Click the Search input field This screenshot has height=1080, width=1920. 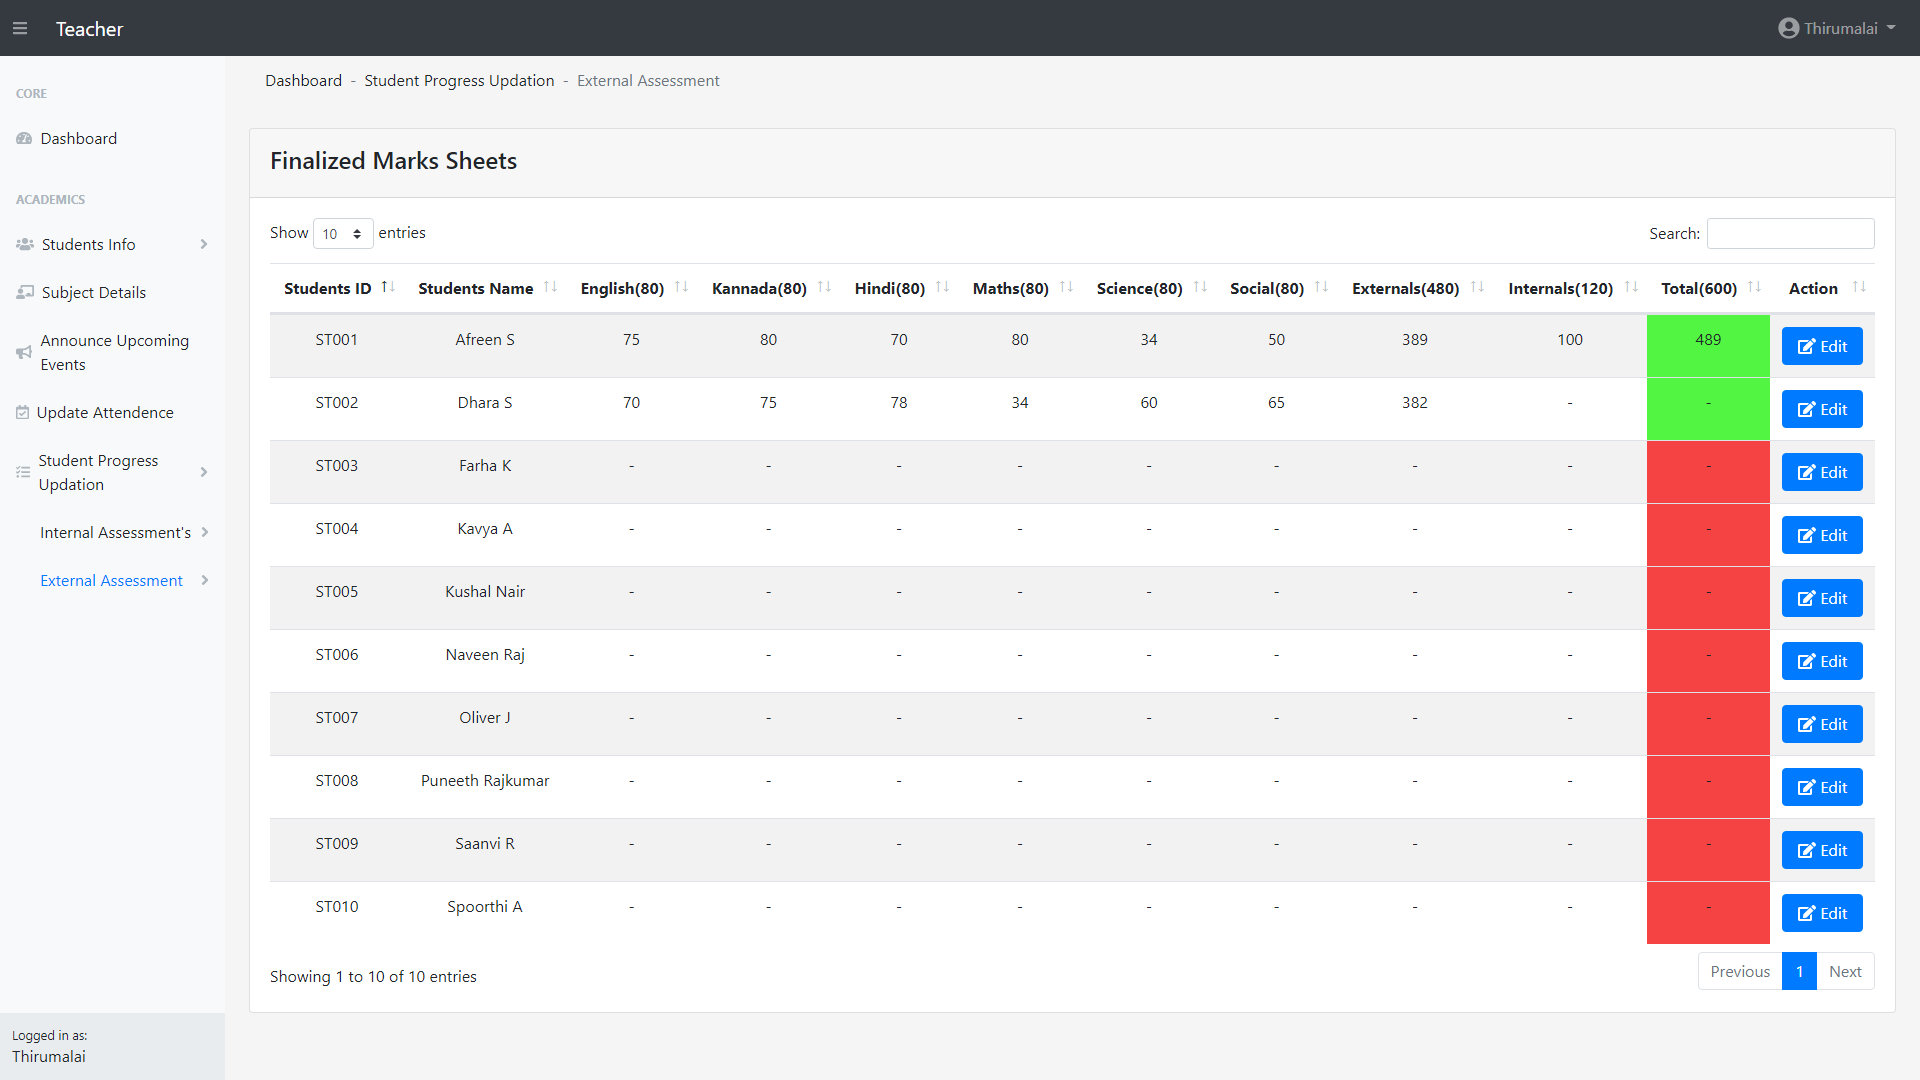point(1790,234)
